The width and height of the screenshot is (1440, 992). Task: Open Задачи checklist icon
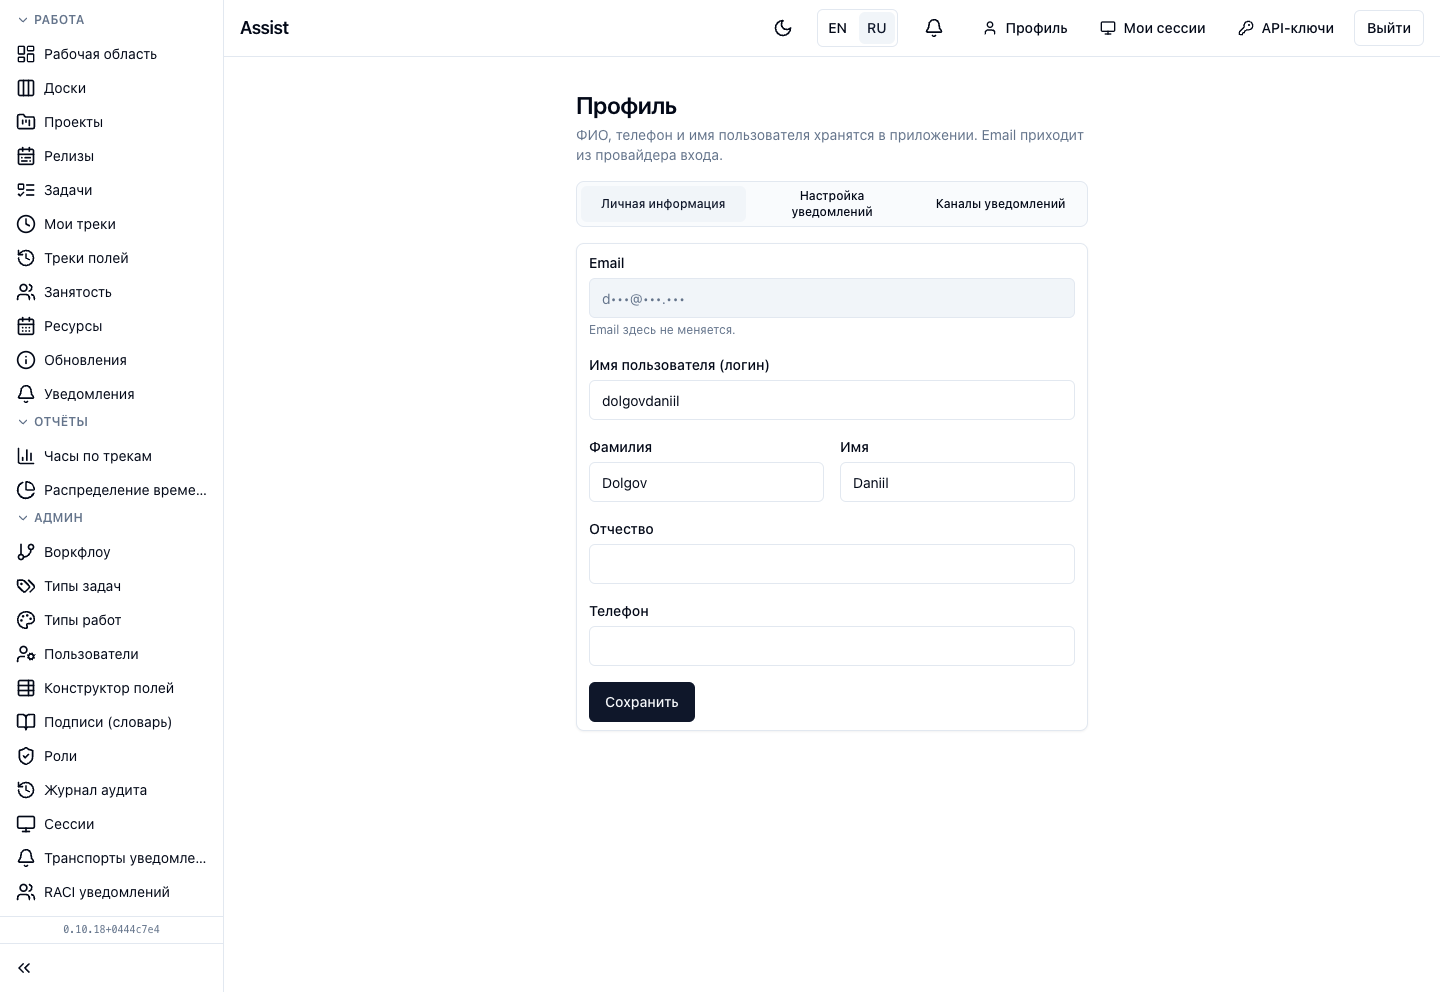(x=26, y=190)
